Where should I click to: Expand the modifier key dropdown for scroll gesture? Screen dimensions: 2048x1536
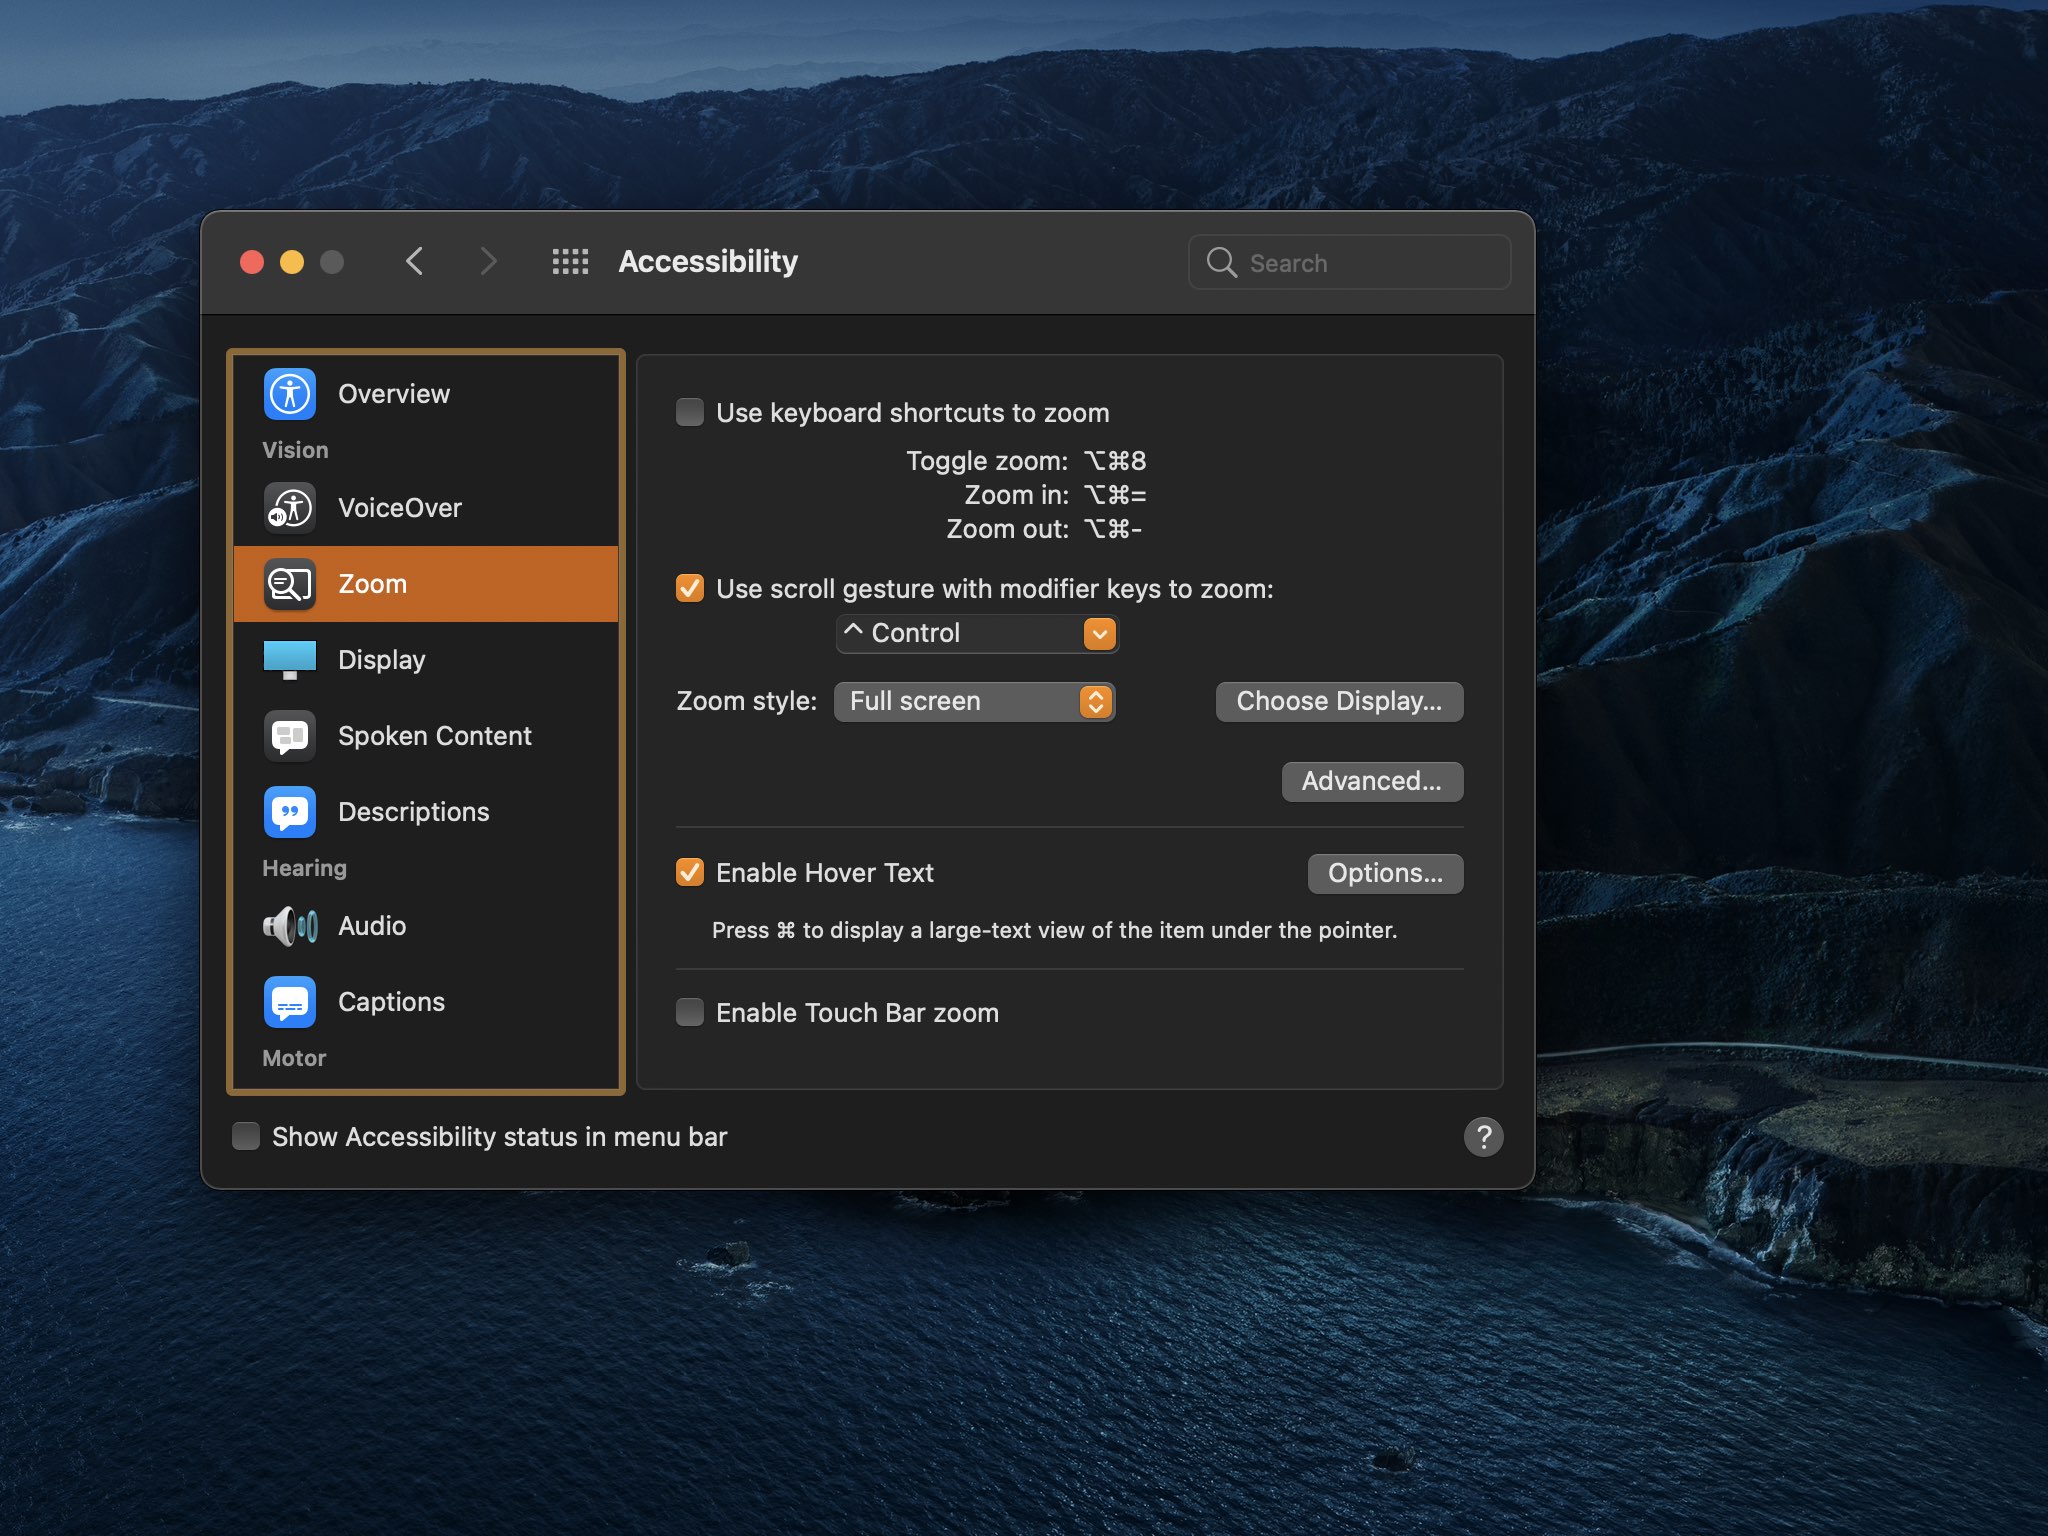click(1098, 632)
